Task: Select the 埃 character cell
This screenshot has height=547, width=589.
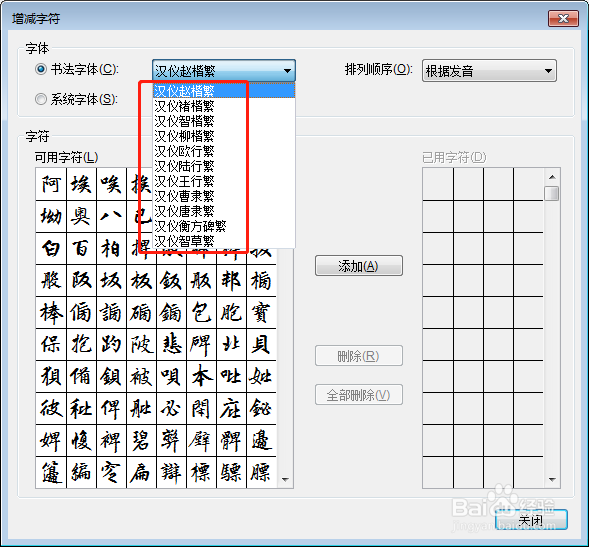Action: [x=81, y=184]
